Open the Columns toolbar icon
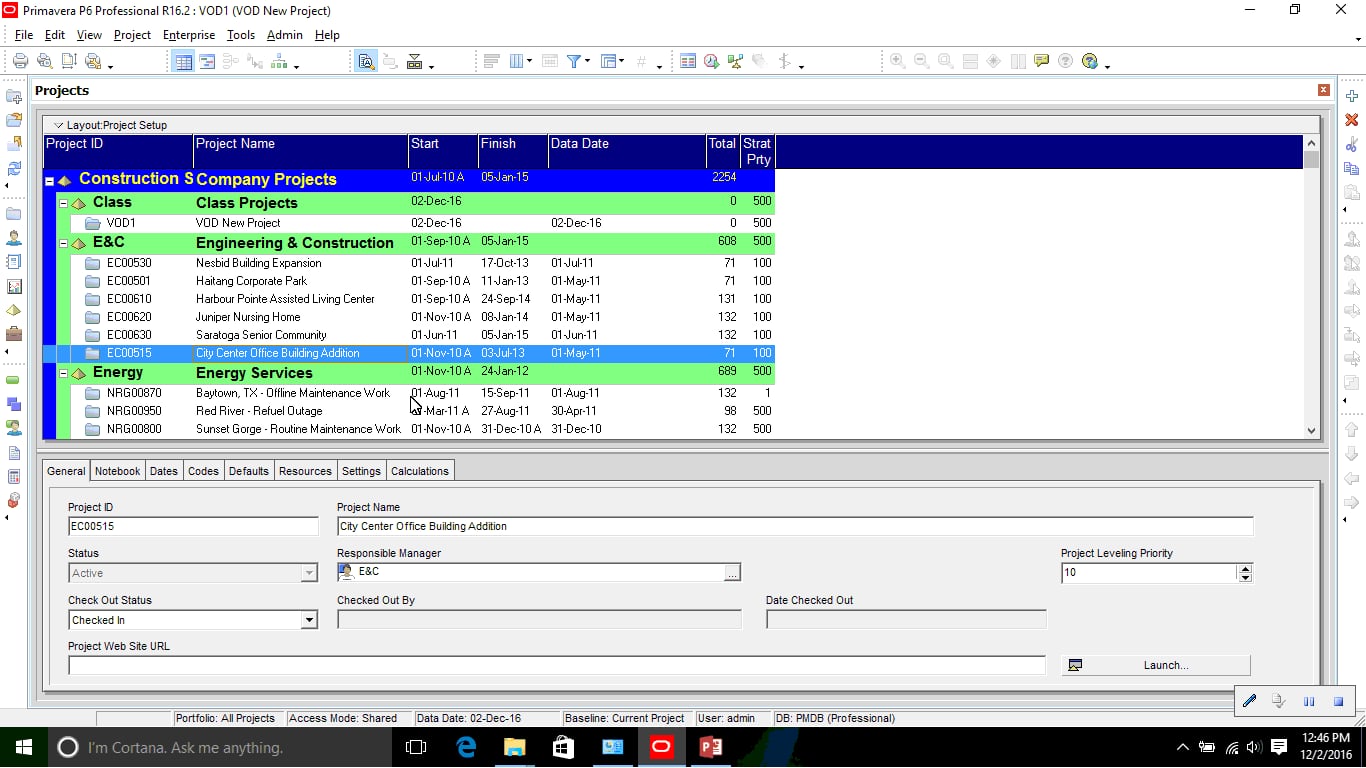This screenshot has width=1366, height=768. (516, 61)
